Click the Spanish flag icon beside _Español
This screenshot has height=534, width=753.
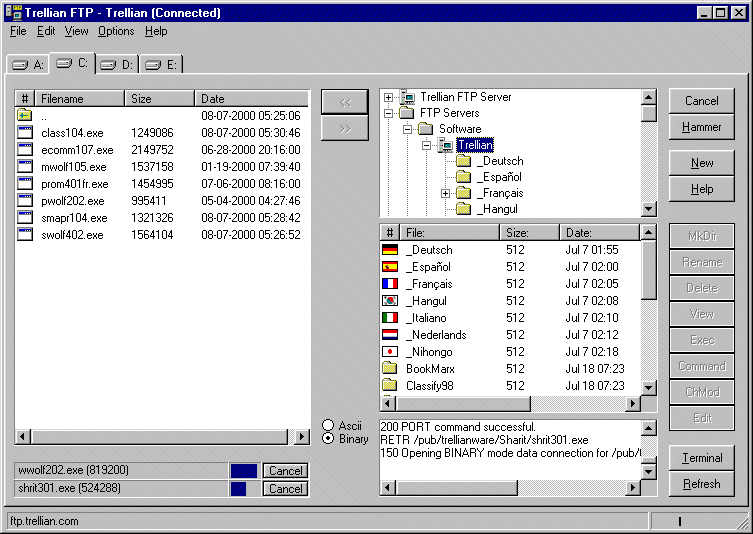[x=390, y=267]
